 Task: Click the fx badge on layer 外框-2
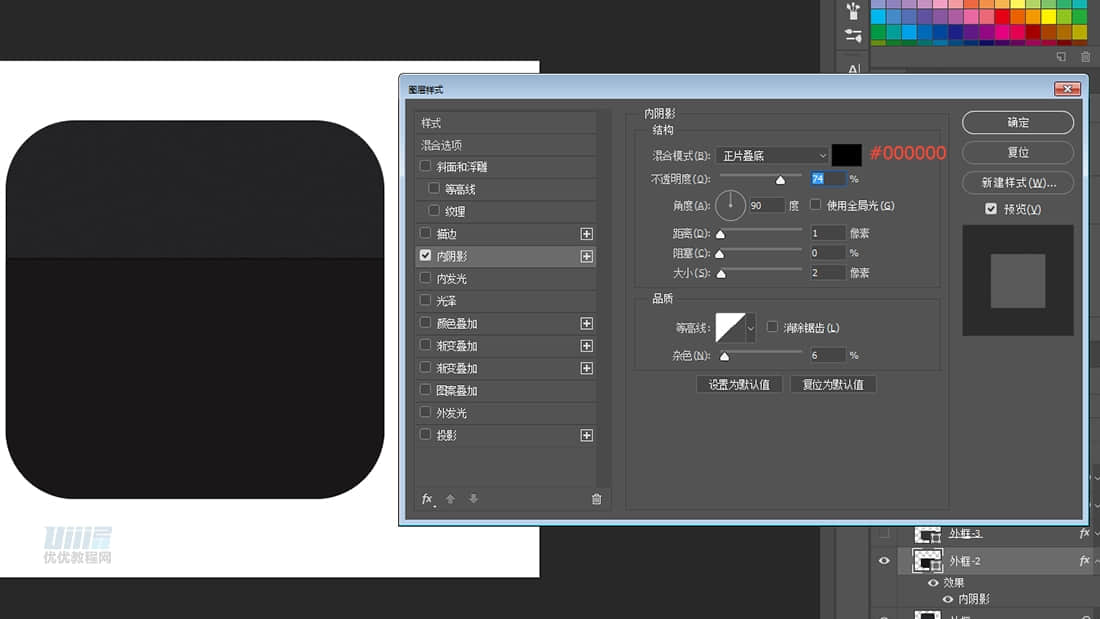1085,560
